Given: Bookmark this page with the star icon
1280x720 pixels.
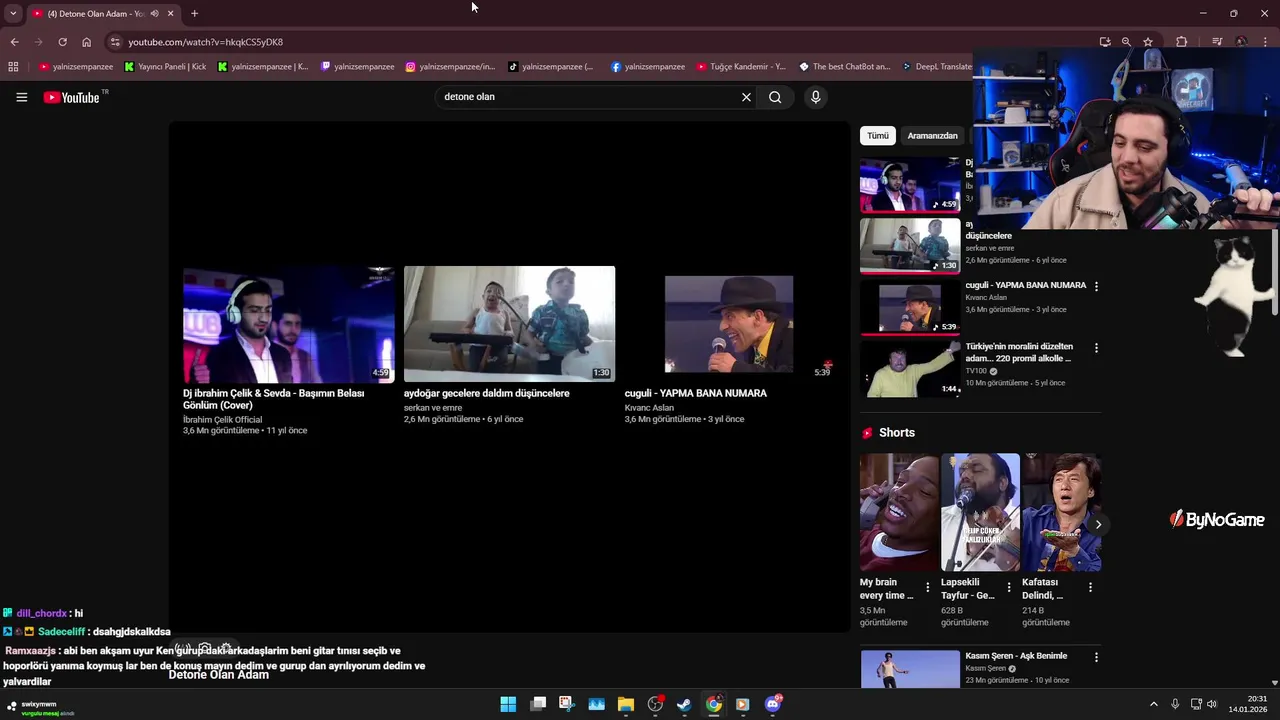Looking at the screenshot, I should click(1148, 42).
